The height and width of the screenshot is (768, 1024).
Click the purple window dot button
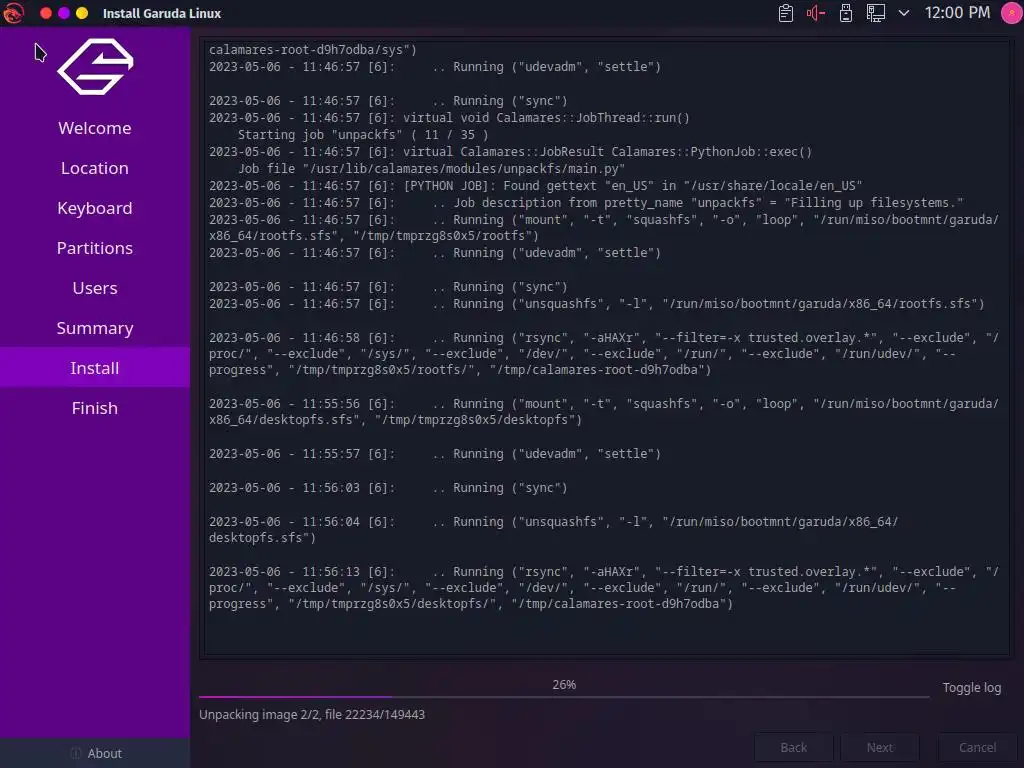64,13
